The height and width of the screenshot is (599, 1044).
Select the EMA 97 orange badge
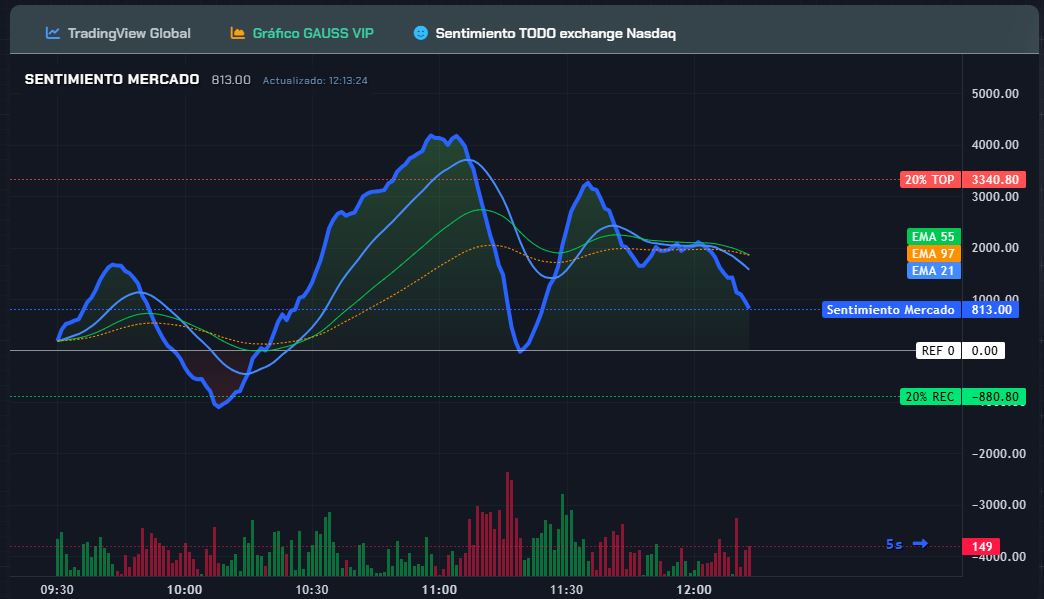(x=933, y=254)
